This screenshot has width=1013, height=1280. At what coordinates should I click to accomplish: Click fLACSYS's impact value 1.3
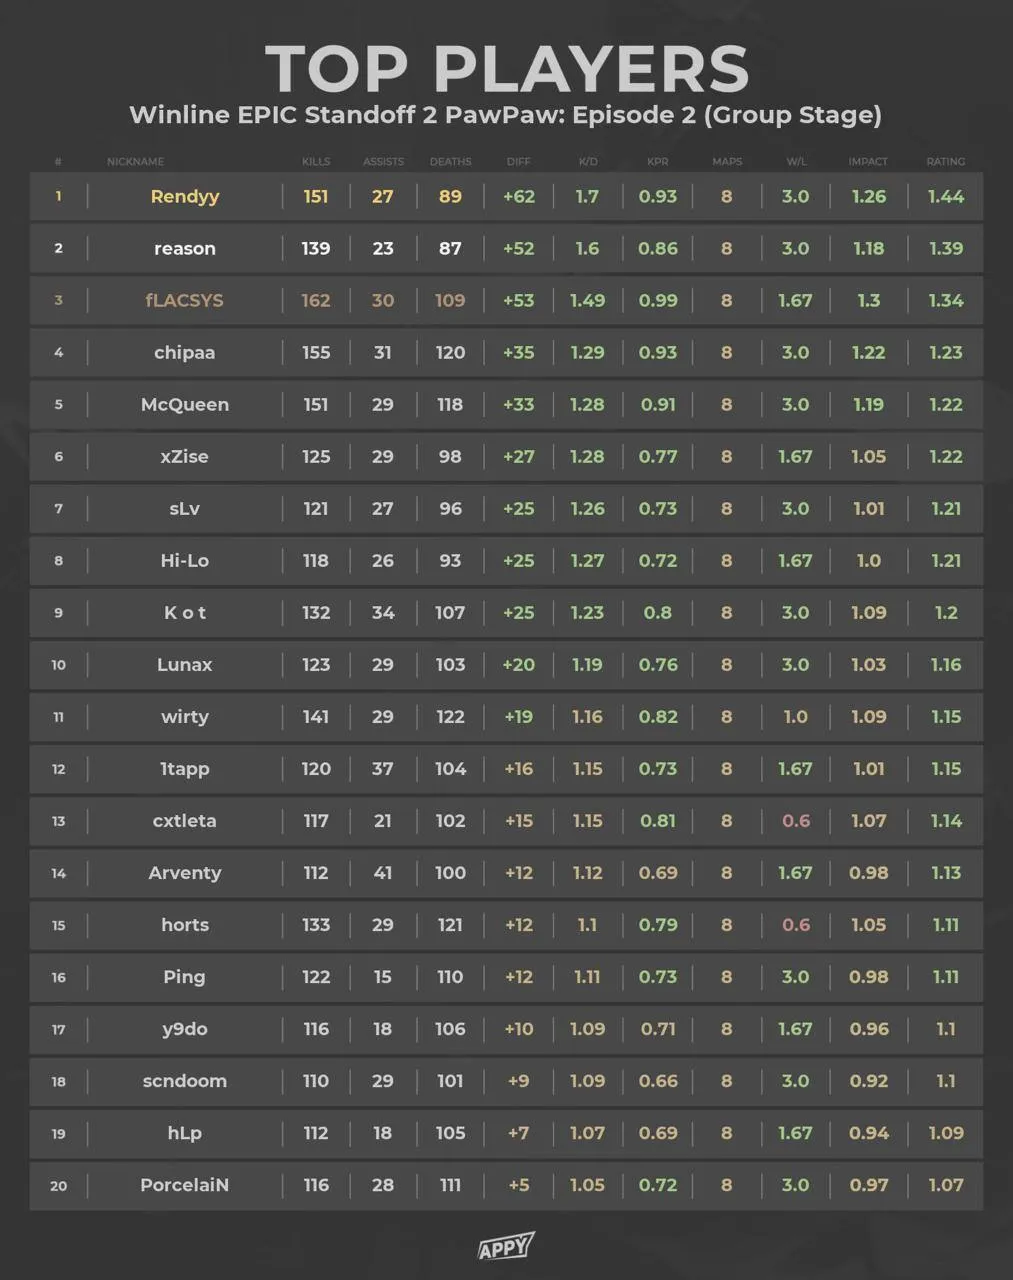click(868, 301)
